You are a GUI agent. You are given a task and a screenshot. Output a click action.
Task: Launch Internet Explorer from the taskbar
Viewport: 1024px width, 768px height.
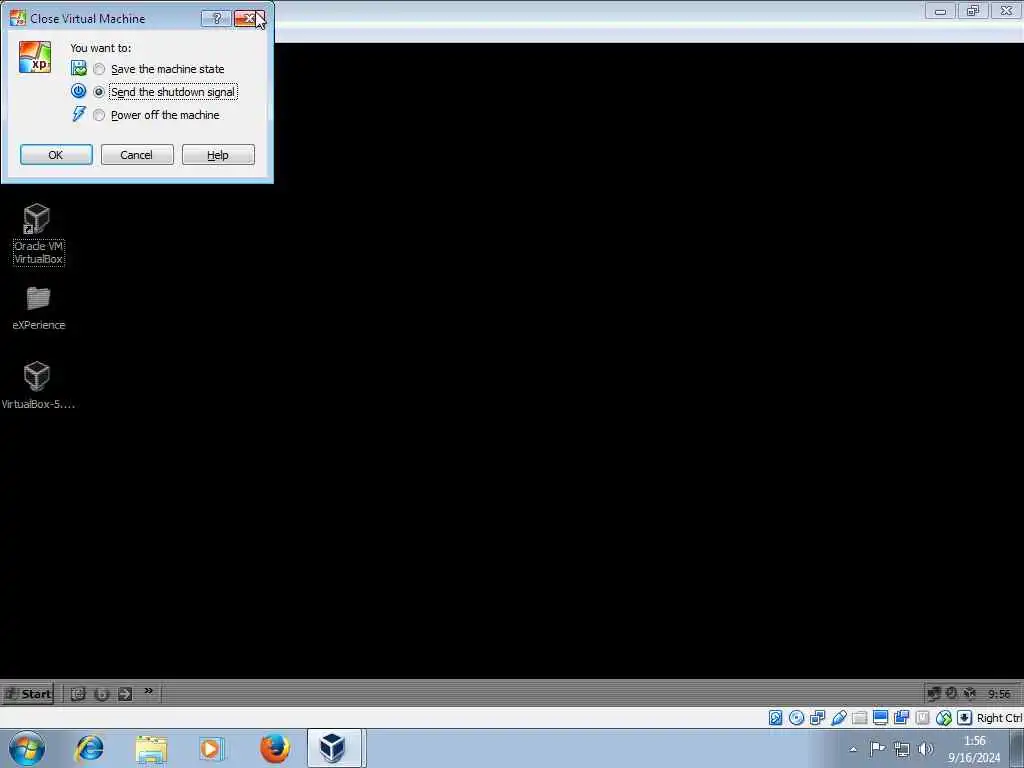point(89,748)
